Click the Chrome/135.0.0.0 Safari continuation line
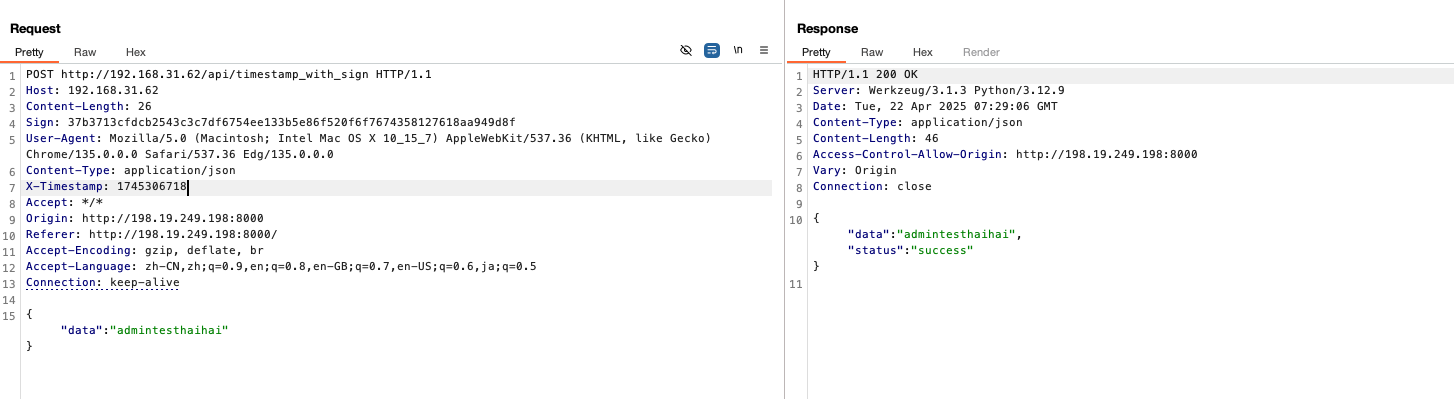Viewport: 1454px width, 399px height. point(180,155)
